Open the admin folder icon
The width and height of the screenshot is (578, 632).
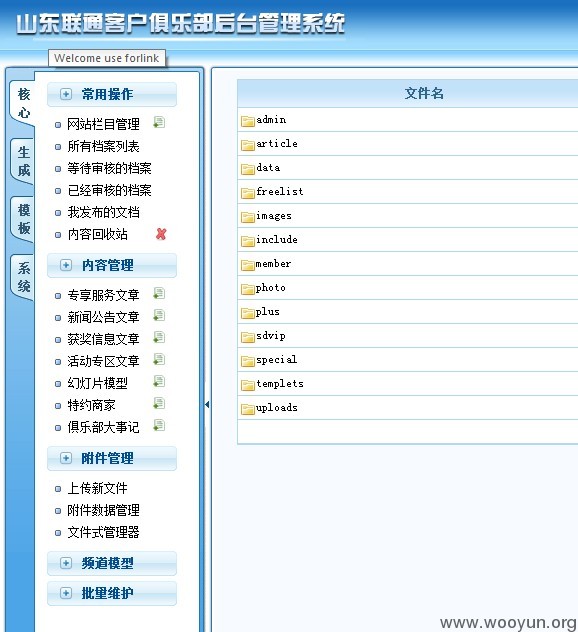(x=247, y=121)
